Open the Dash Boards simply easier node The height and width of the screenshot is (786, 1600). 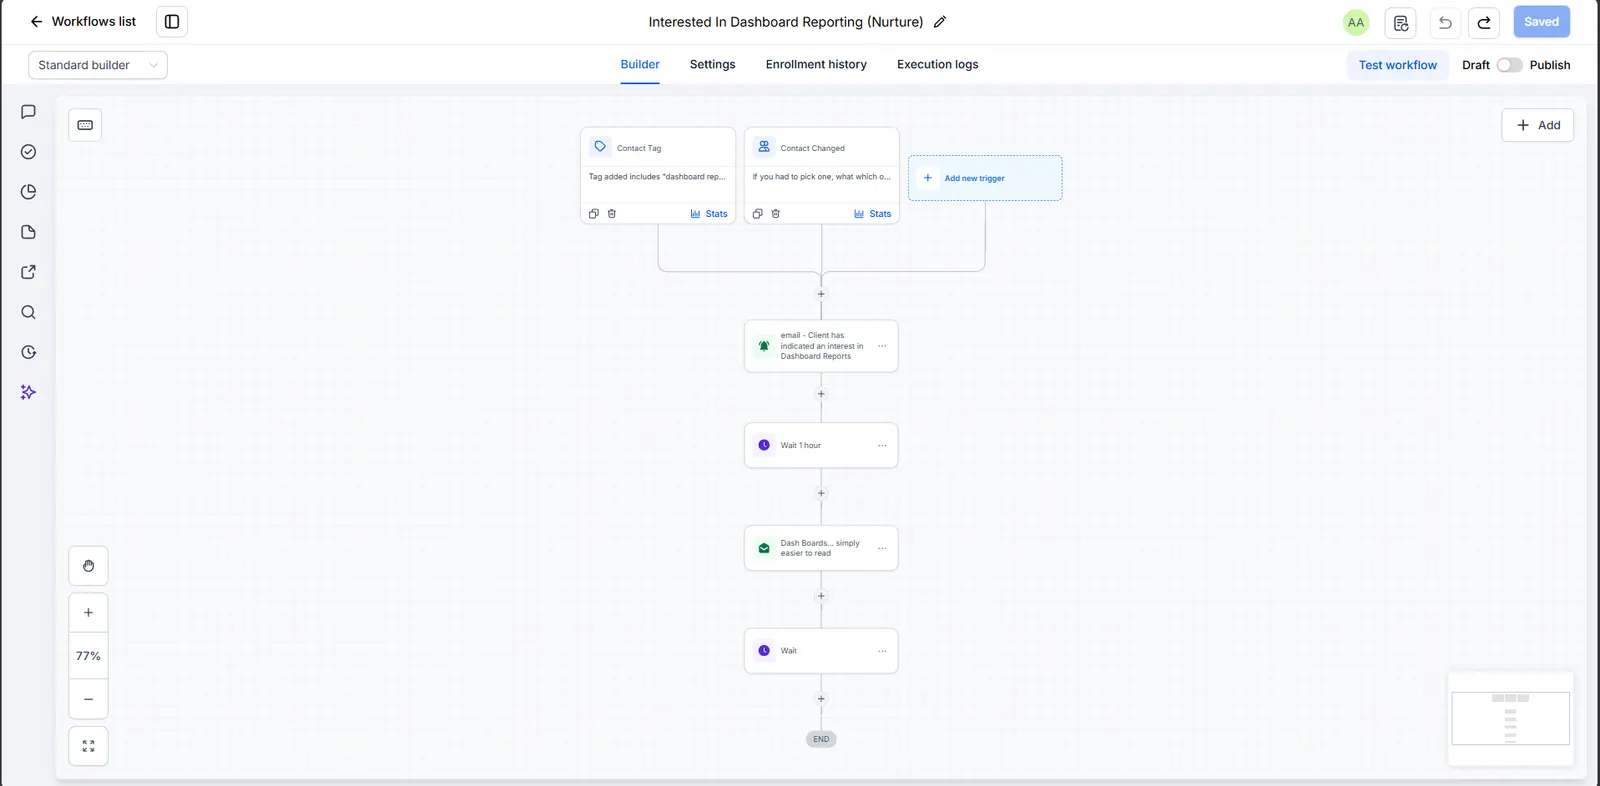coord(821,548)
